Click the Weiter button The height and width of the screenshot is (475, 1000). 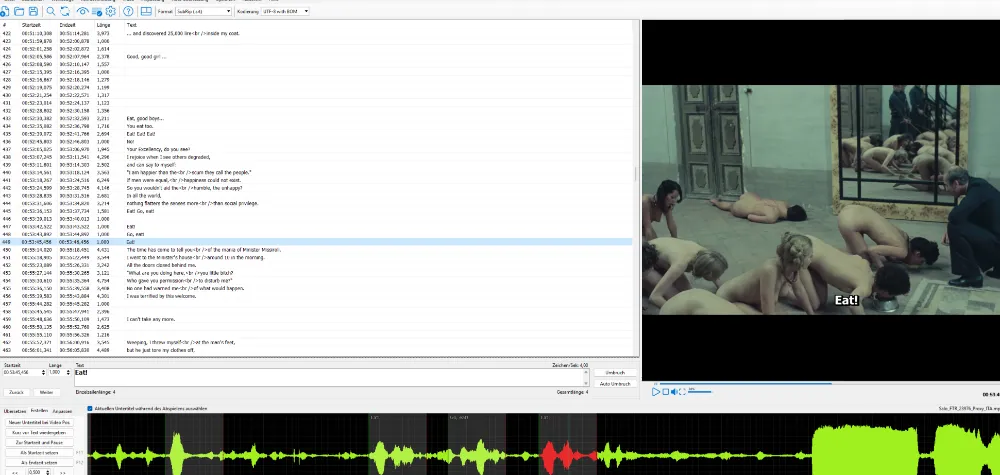point(46,392)
